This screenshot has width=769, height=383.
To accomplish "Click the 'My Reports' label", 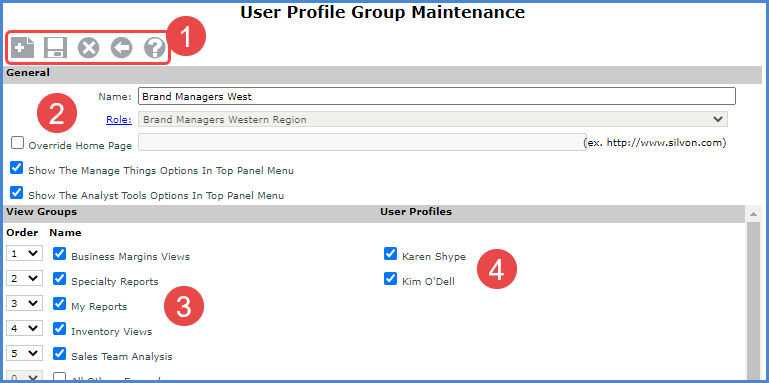I will click(x=99, y=306).
